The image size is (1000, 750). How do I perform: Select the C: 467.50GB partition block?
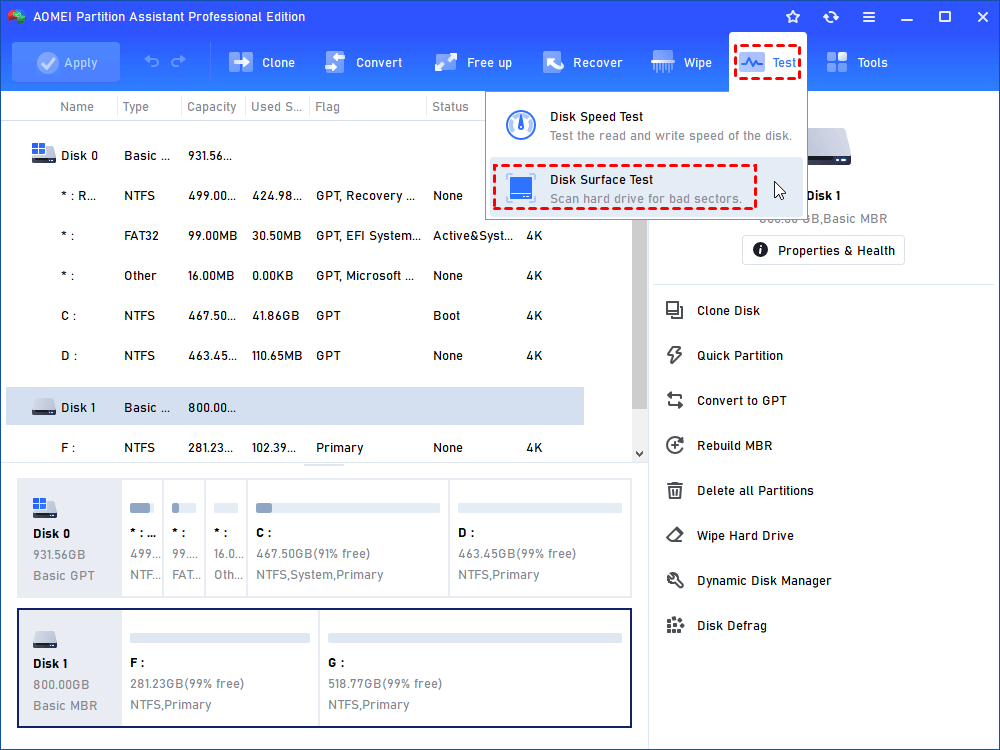click(348, 538)
